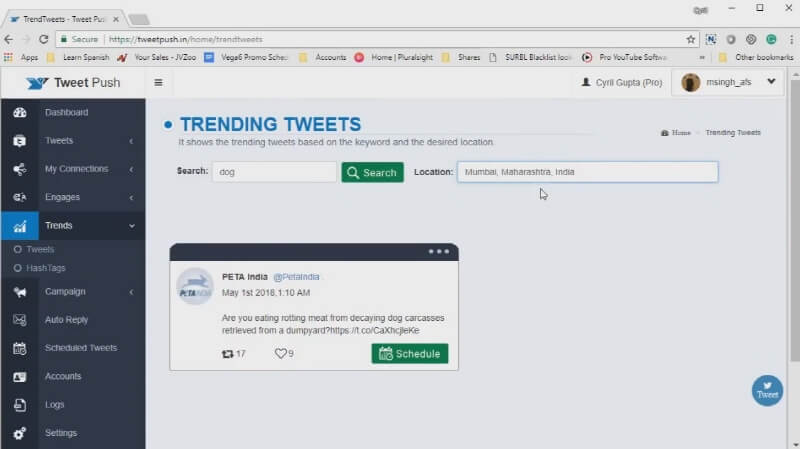Click the Search keyword field with dog

coord(274,172)
